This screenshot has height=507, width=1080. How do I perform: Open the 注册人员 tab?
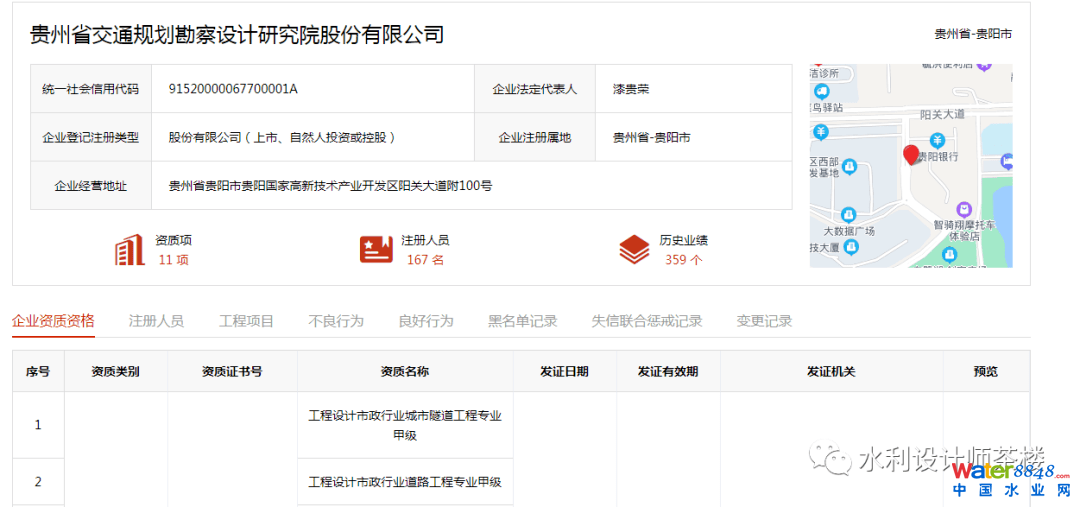(x=156, y=321)
